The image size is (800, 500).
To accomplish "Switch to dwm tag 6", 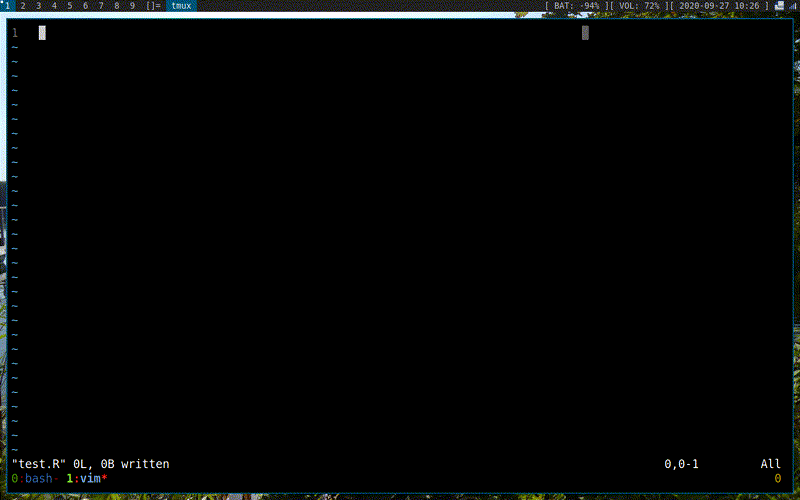I will (x=85, y=6).
